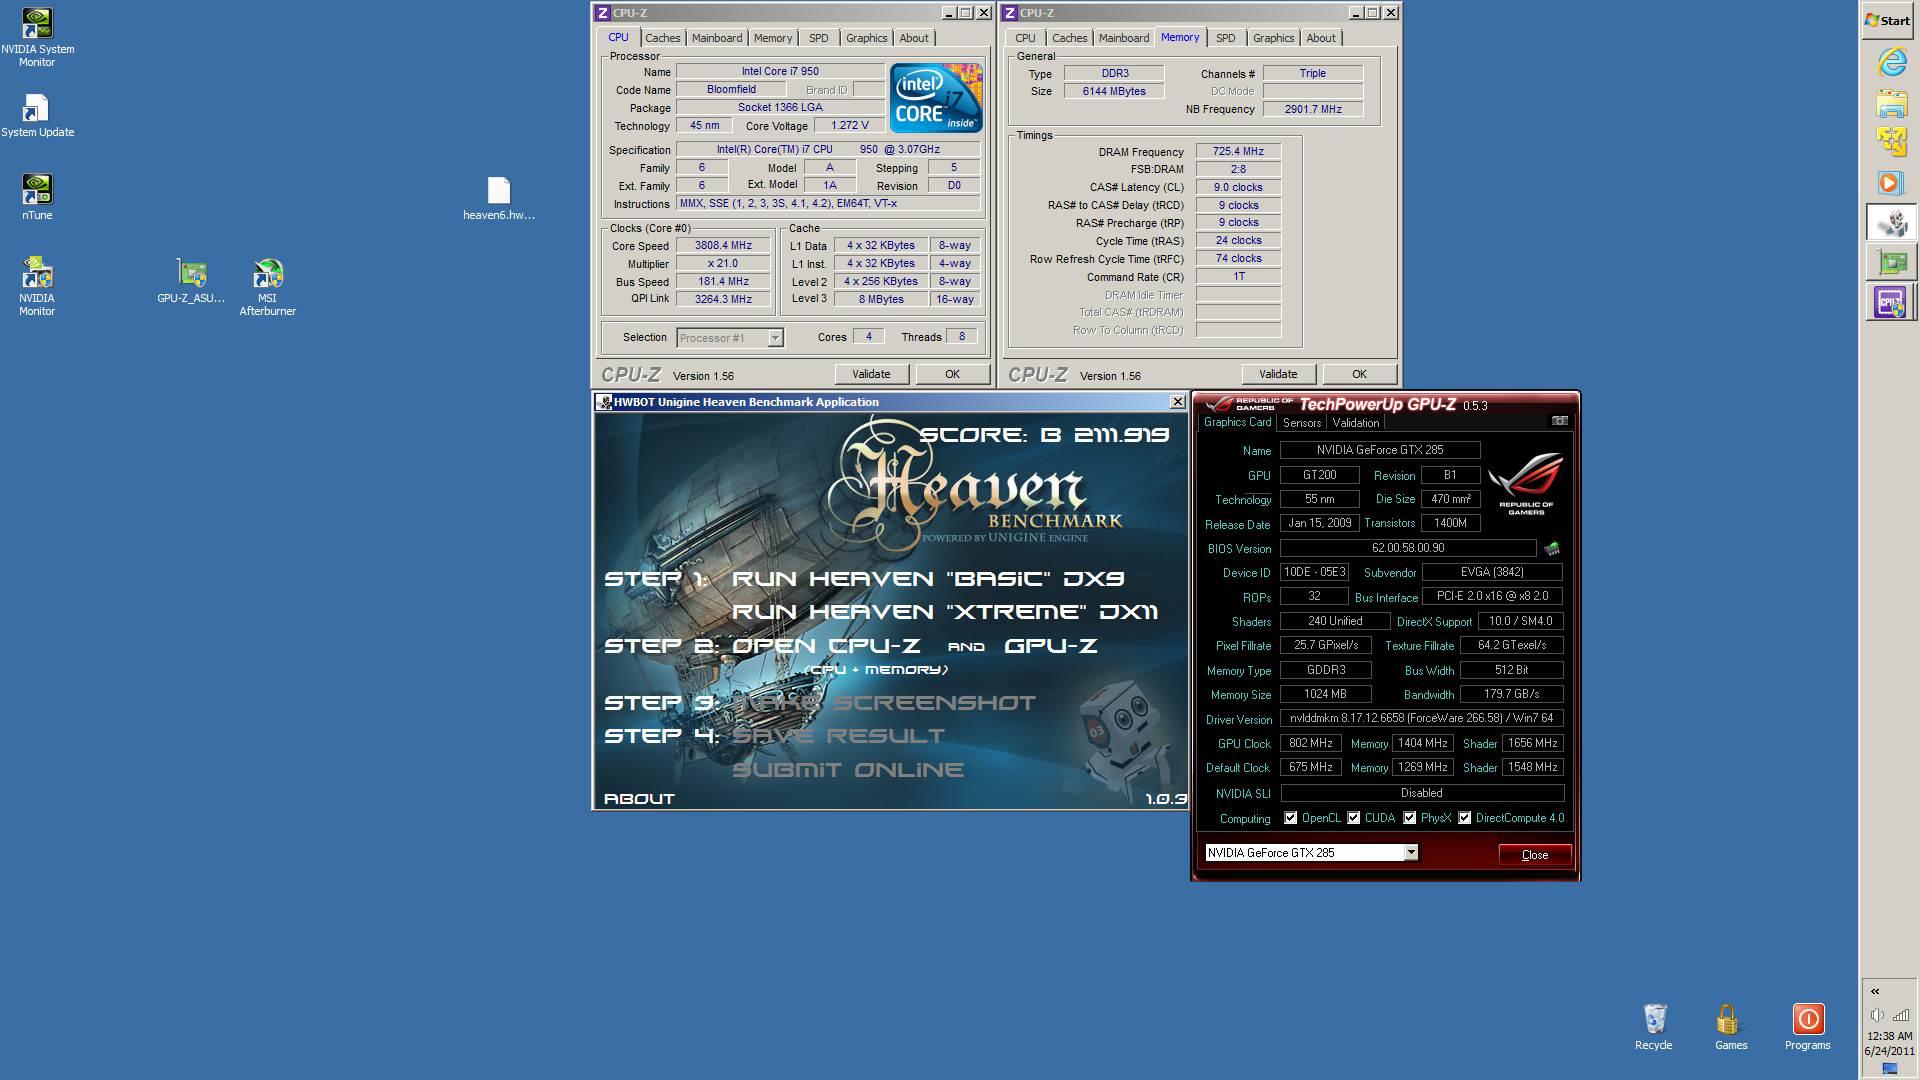
Task: Expand hidden tray icons chevron
Action: 1875,992
